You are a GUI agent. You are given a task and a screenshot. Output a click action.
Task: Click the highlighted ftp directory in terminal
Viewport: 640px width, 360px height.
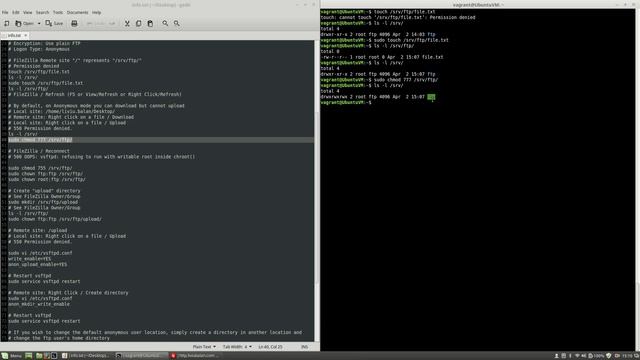(x=431, y=97)
